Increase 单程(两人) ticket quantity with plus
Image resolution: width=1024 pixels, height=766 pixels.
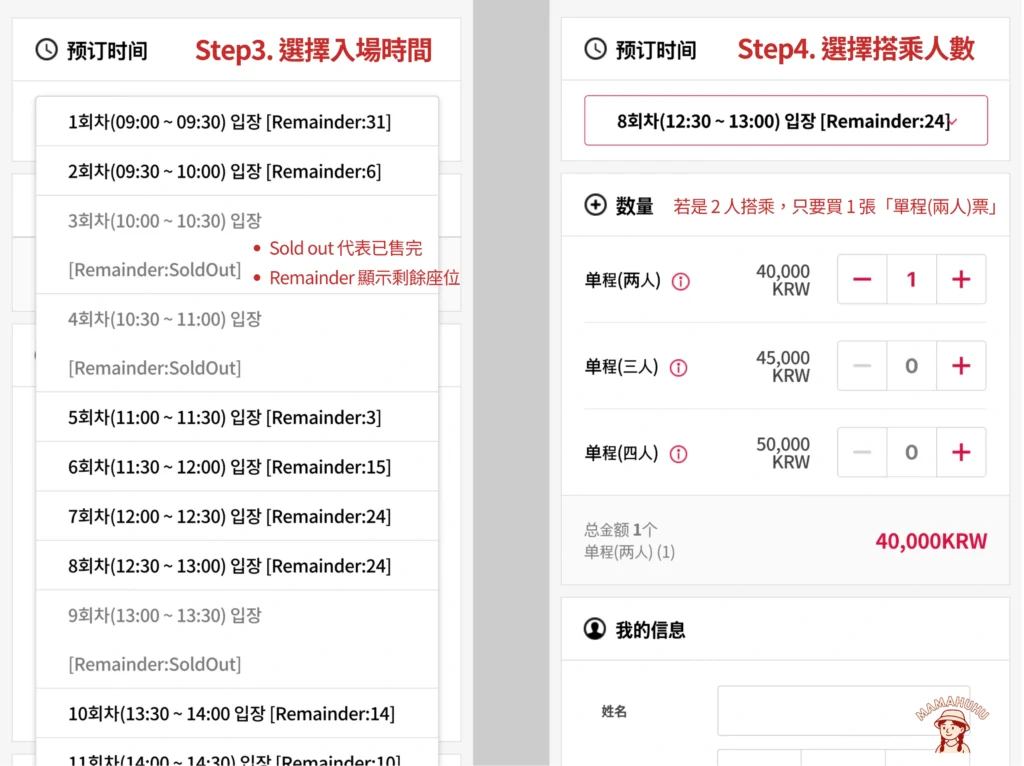tap(961, 279)
